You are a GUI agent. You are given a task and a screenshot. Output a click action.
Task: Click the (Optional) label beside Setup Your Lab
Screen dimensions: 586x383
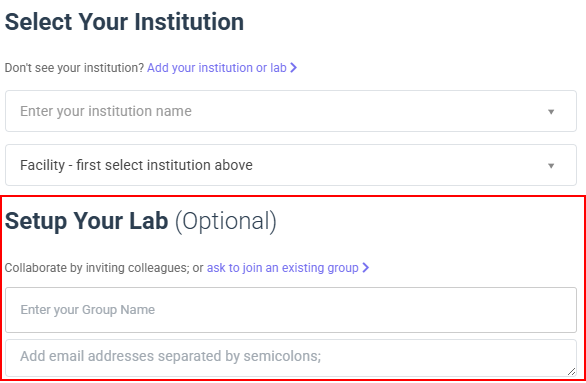click(x=226, y=221)
